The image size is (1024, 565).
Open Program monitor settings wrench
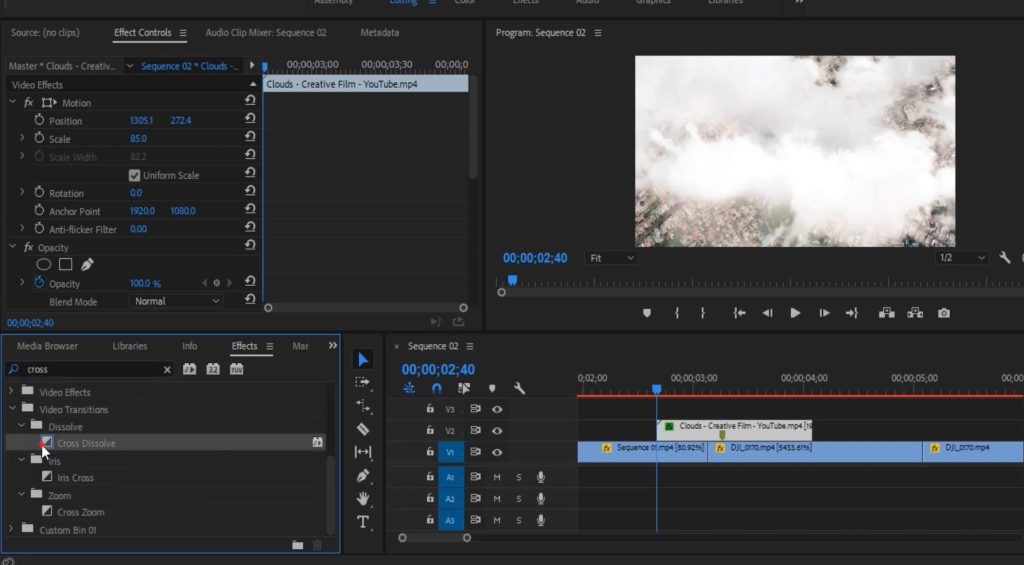(1004, 257)
